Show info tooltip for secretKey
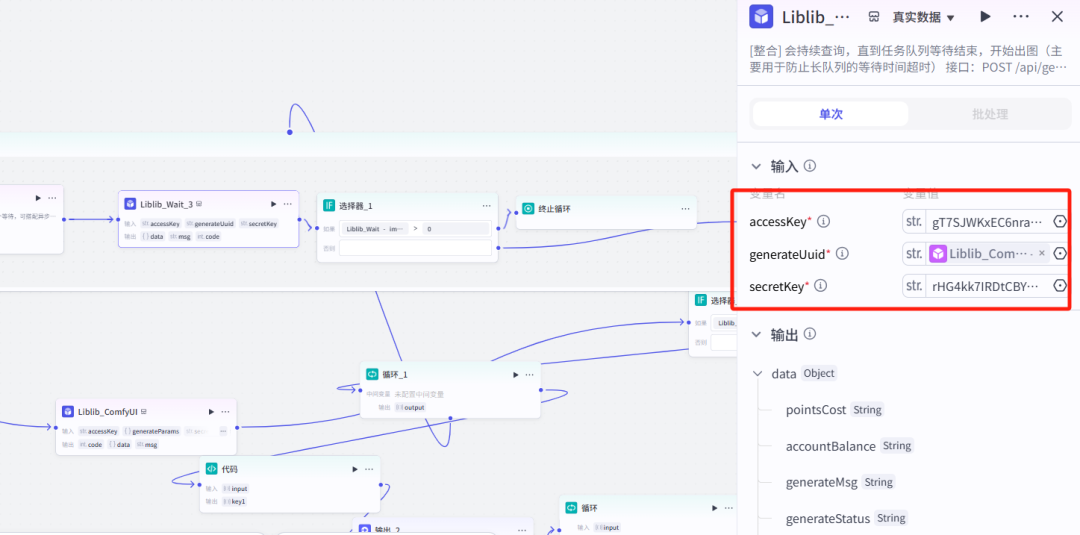 pyautogui.click(x=820, y=286)
